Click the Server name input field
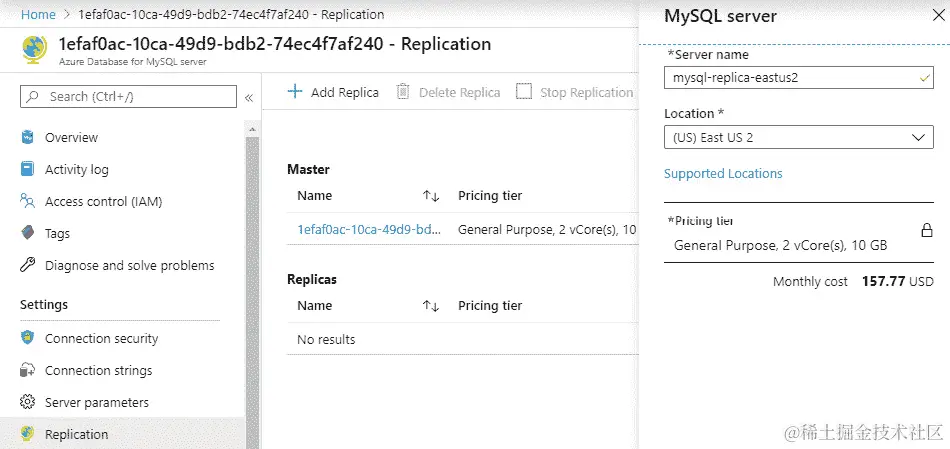This screenshot has height=449, width=950. [x=799, y=78]
